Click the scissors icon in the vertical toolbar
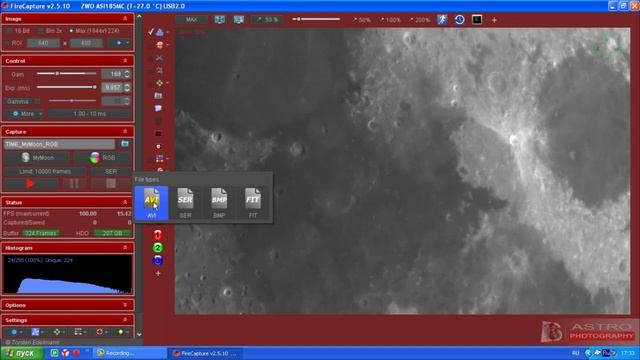 [159, 58]
